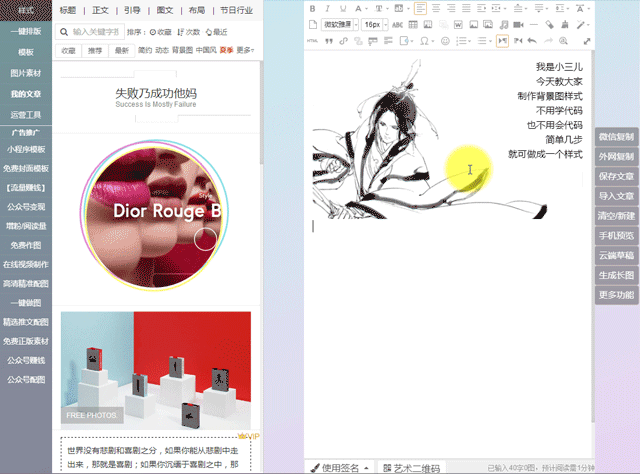Insert blockquote using quote icon
The image size is (640, 474).
pos(329,41)
